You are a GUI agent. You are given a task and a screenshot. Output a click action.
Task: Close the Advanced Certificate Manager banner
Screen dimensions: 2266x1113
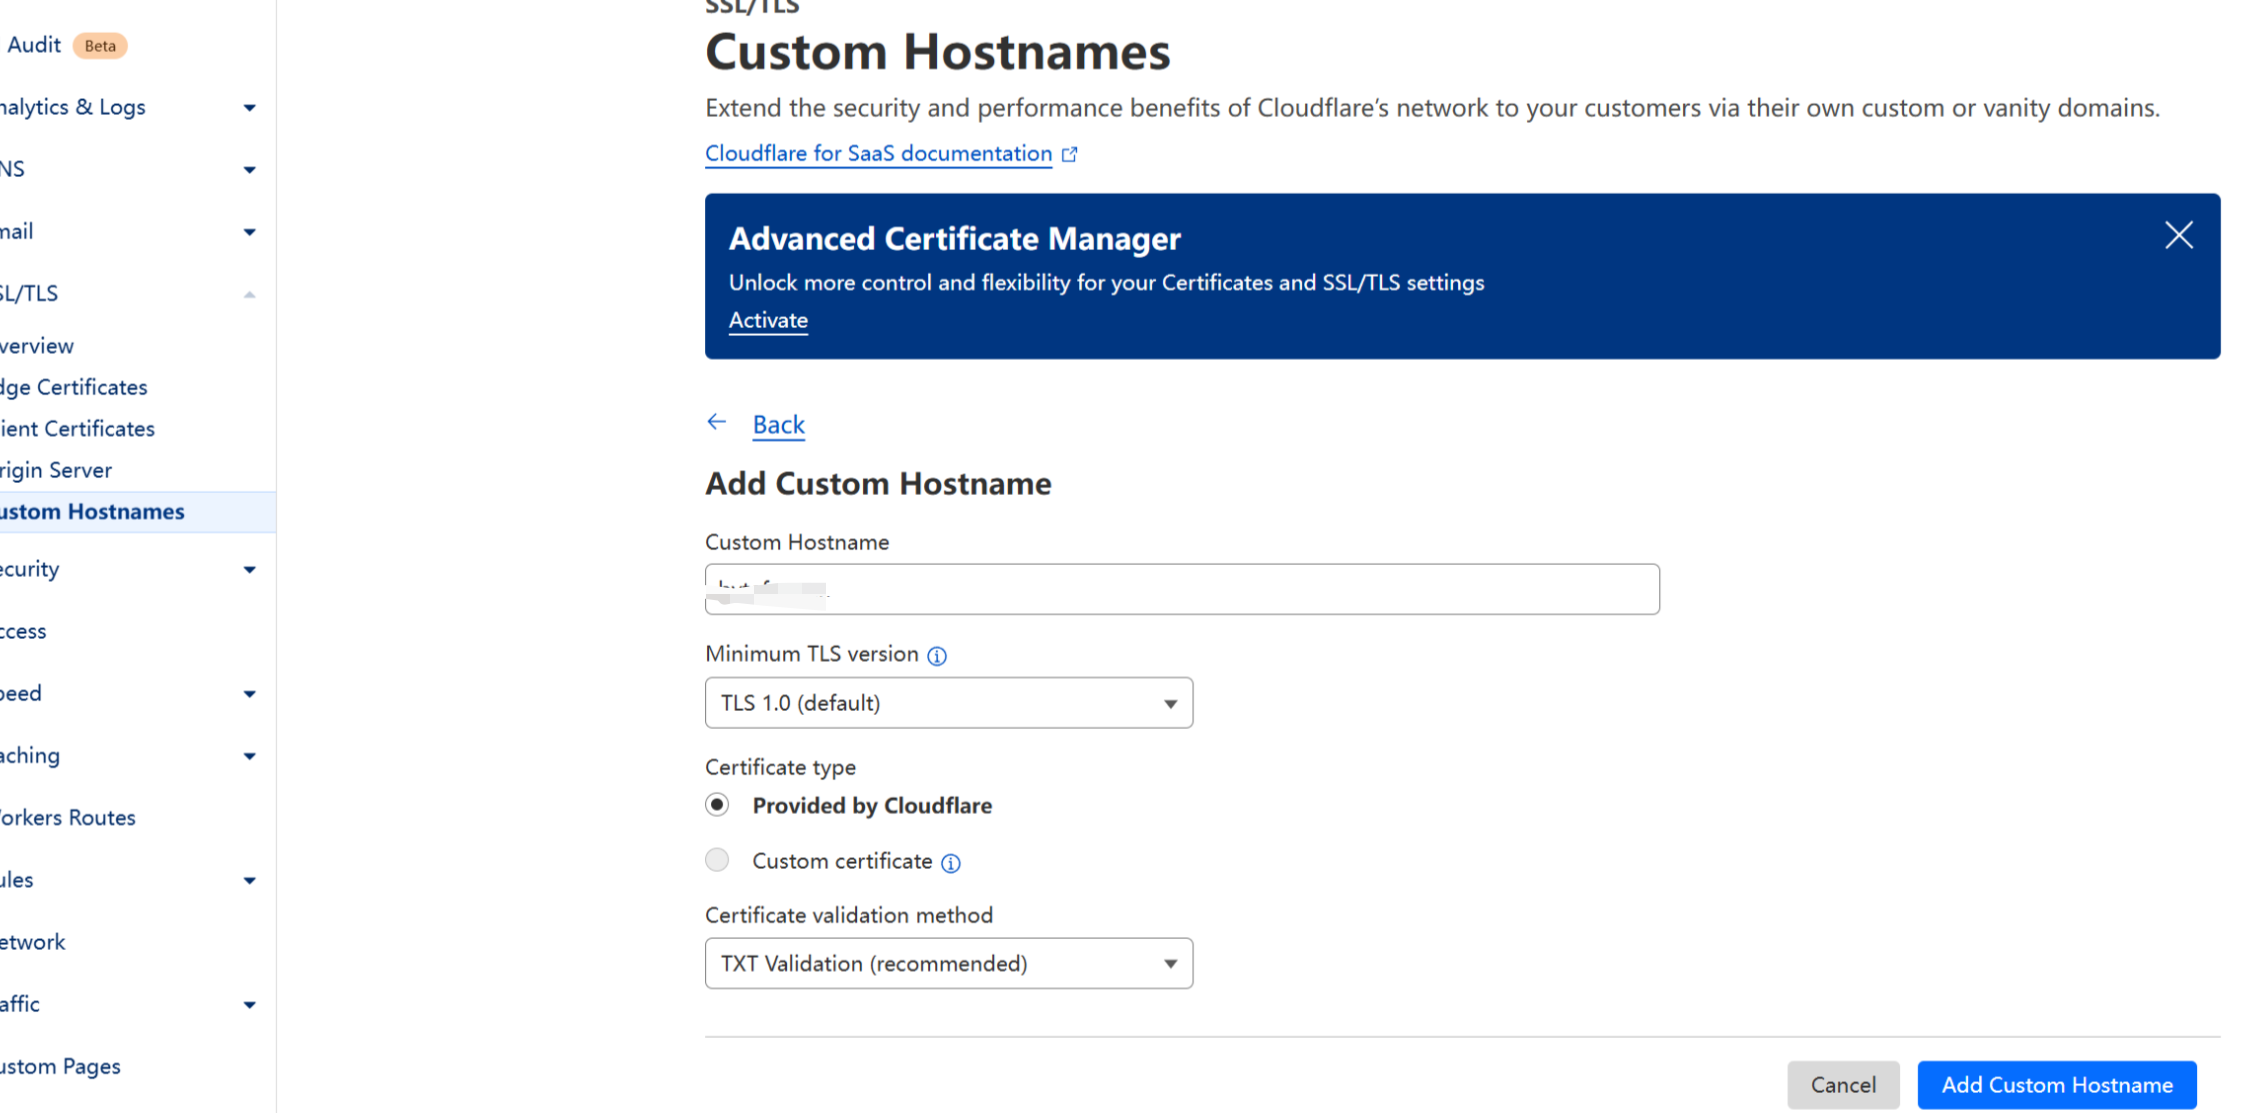pos(2178,236)
